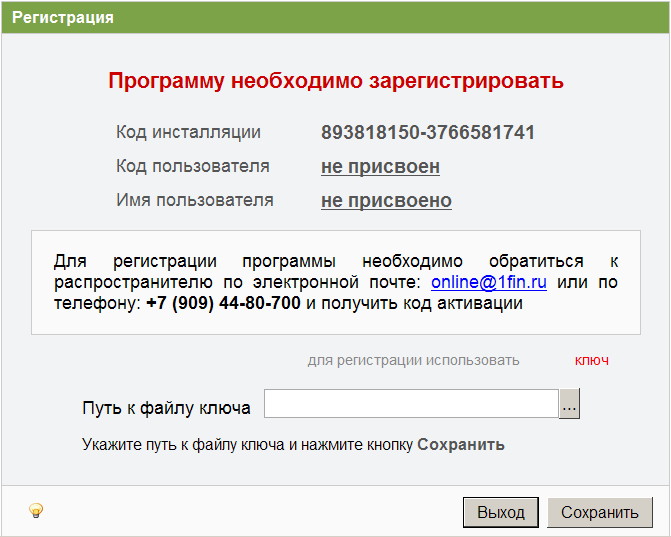This screenshot has height=537, width=671.
Task: Click 'для регистрации использовать' text
Action: pos(413,361)
